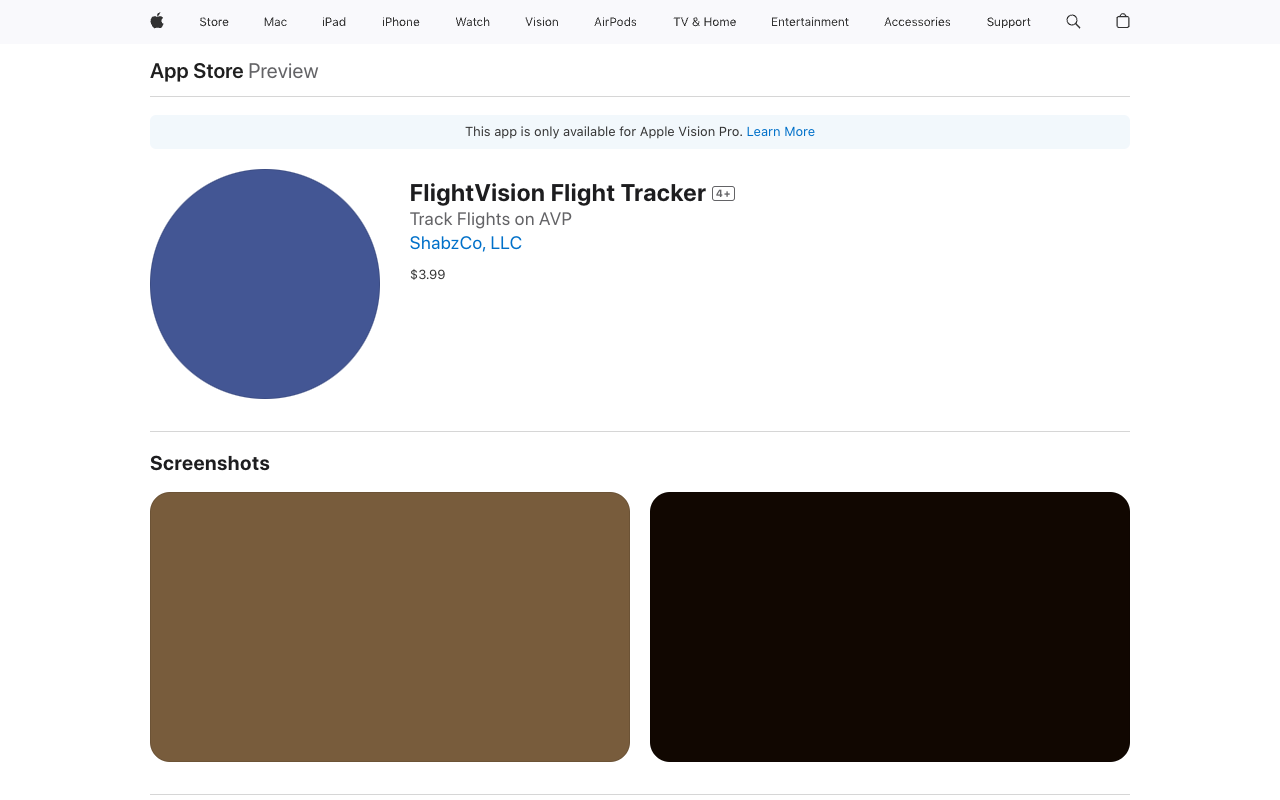Click the FlightVision Flight Tracker title

click(x=558, y=193)
